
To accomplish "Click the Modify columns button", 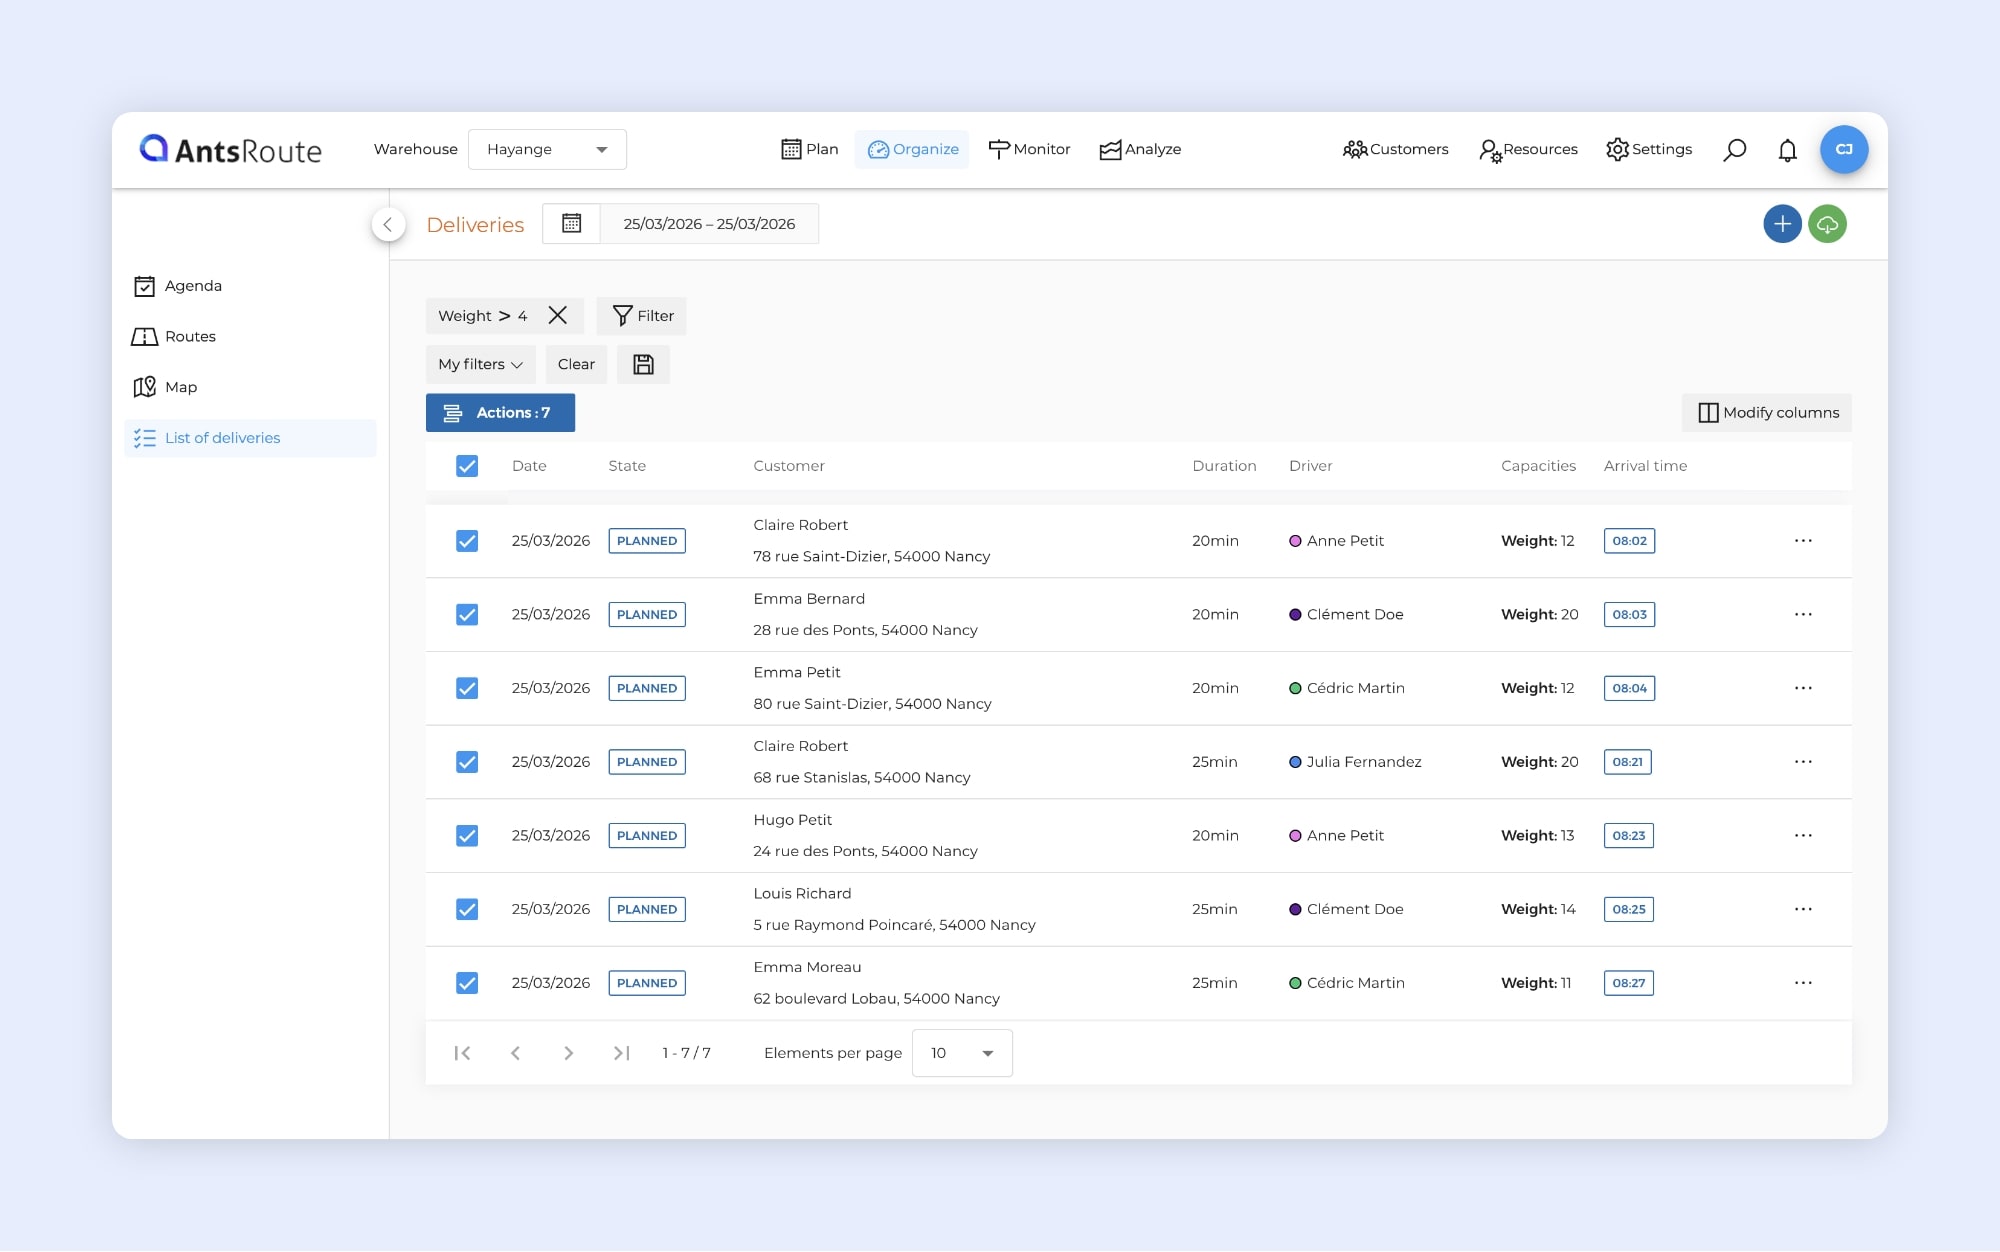I will click(x=1767, y=413).
